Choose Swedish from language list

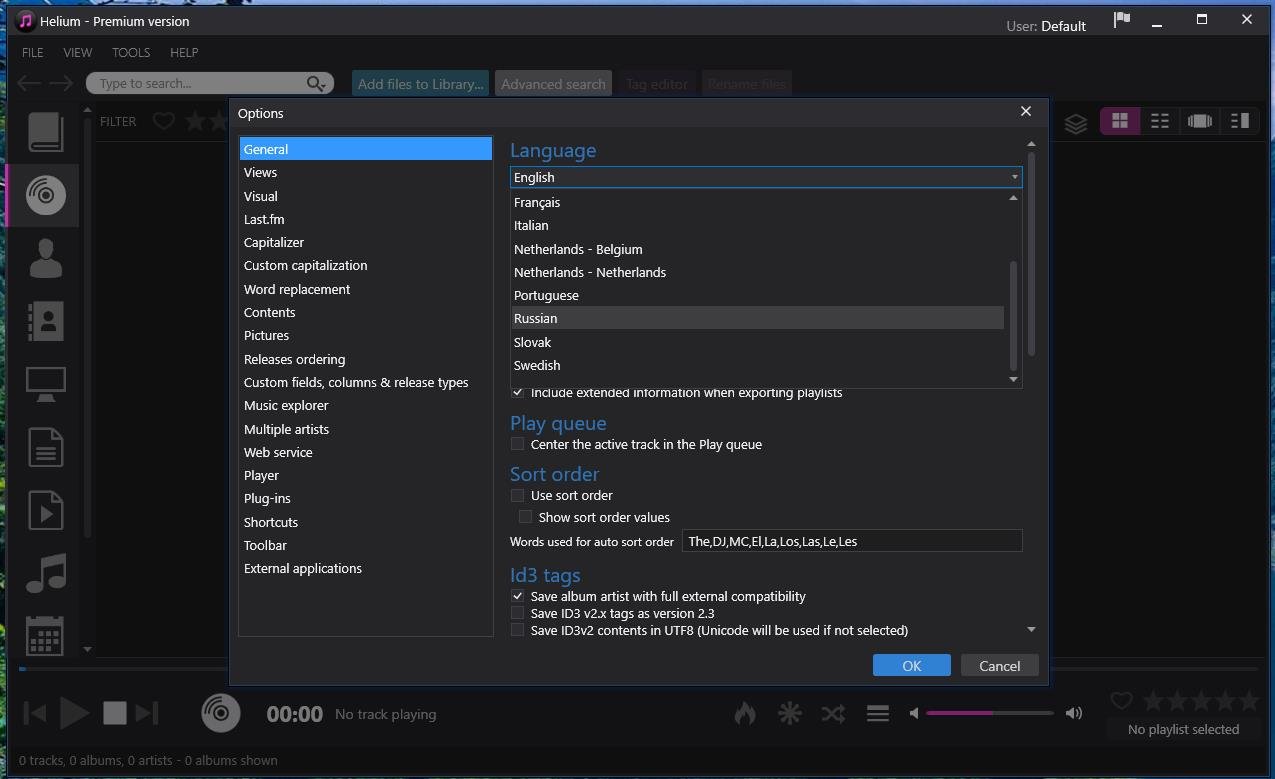pos(757,365)
